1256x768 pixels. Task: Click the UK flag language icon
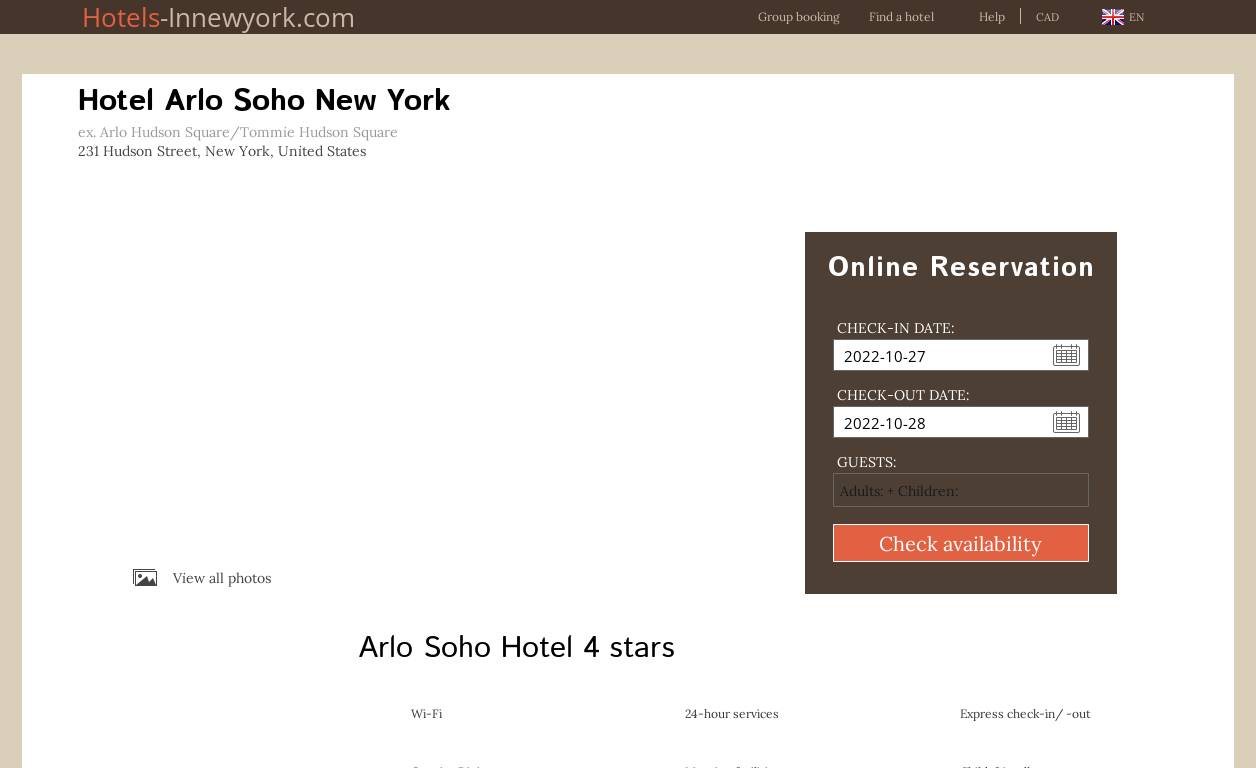pos(1112,17)
